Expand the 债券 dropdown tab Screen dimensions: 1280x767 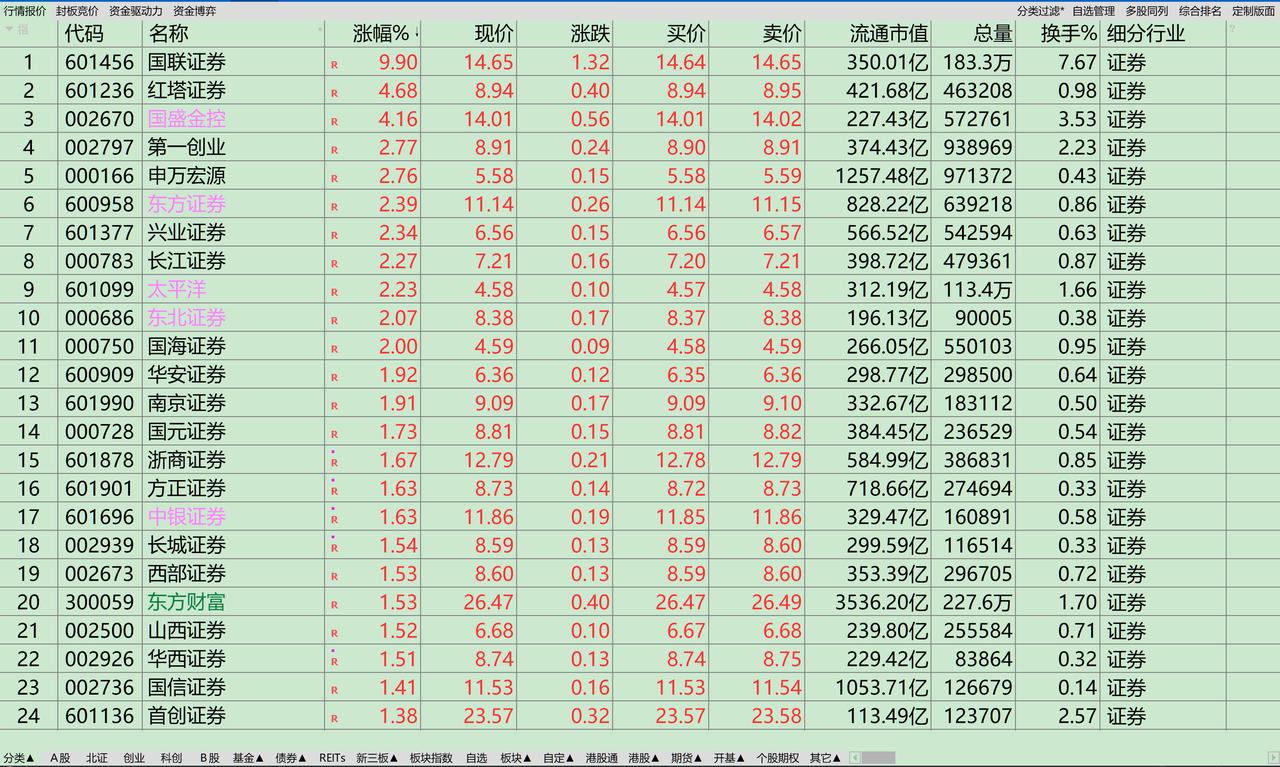pos(291,758)
